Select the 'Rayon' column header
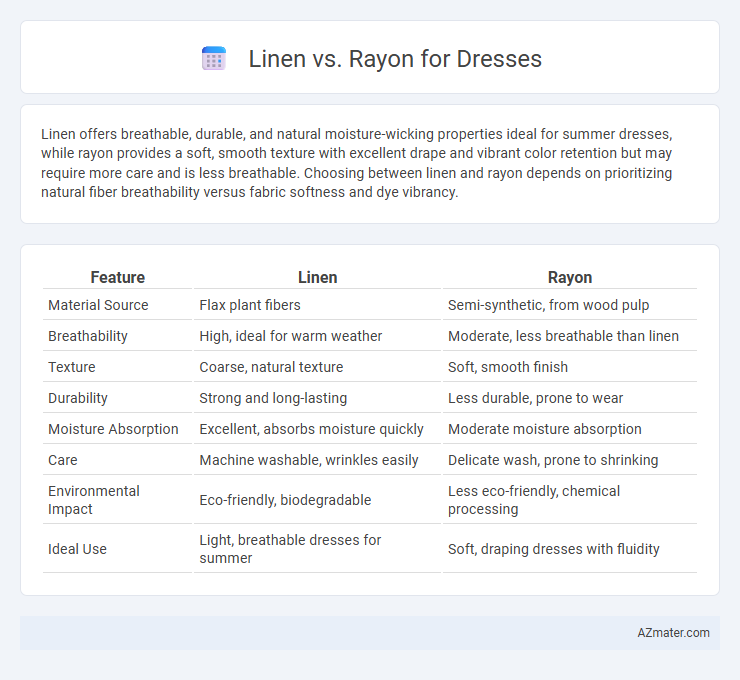This screenshot has height=680, width=740. [x=570, y=277]
